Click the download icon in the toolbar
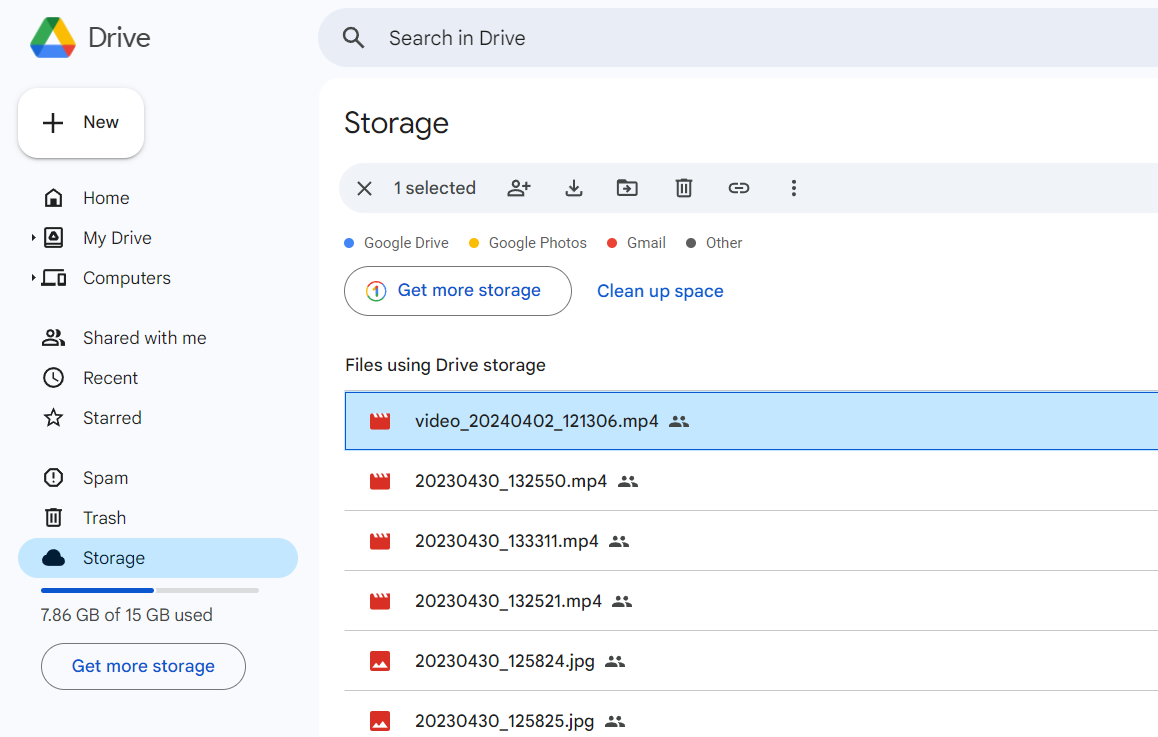The image size is (1158, 737). 574,188
